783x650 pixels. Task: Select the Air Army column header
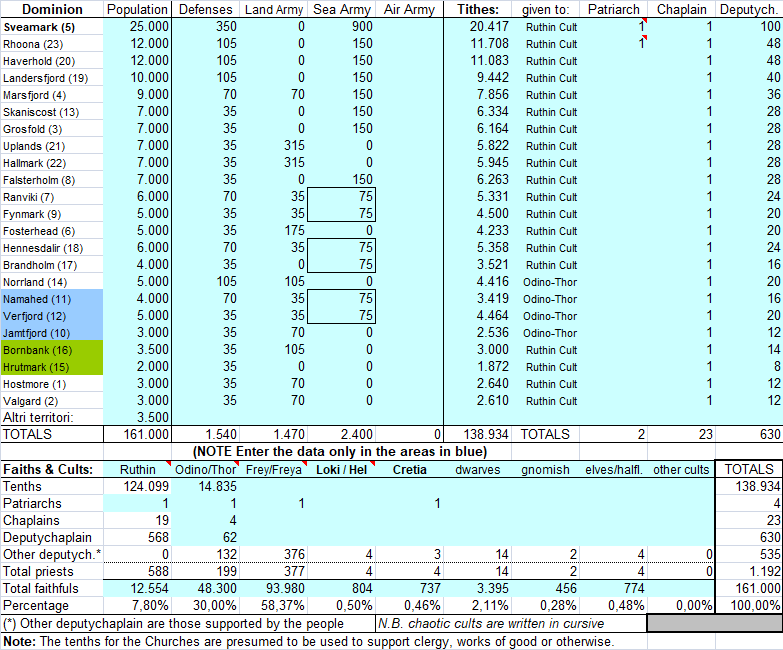pos(409,9)
